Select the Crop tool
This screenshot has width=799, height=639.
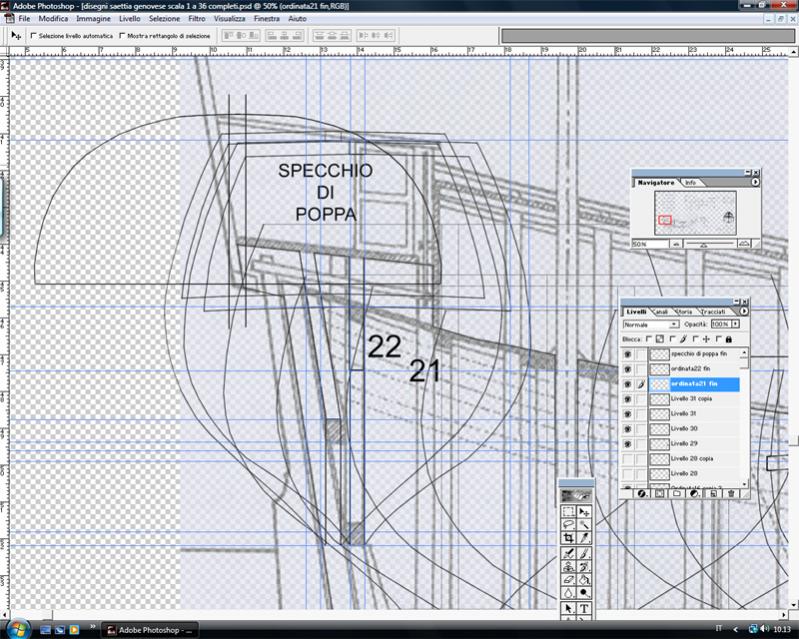[x=568, y=538]
